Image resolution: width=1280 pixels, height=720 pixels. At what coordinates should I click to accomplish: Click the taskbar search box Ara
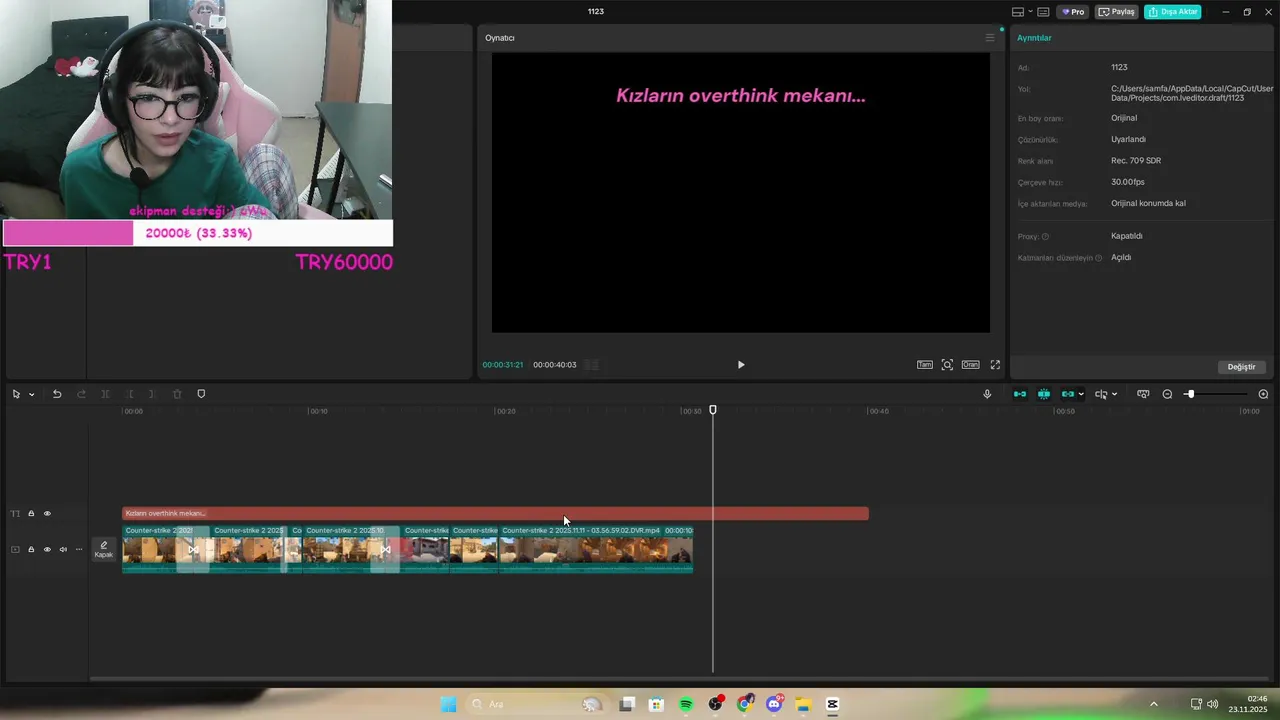537,705
